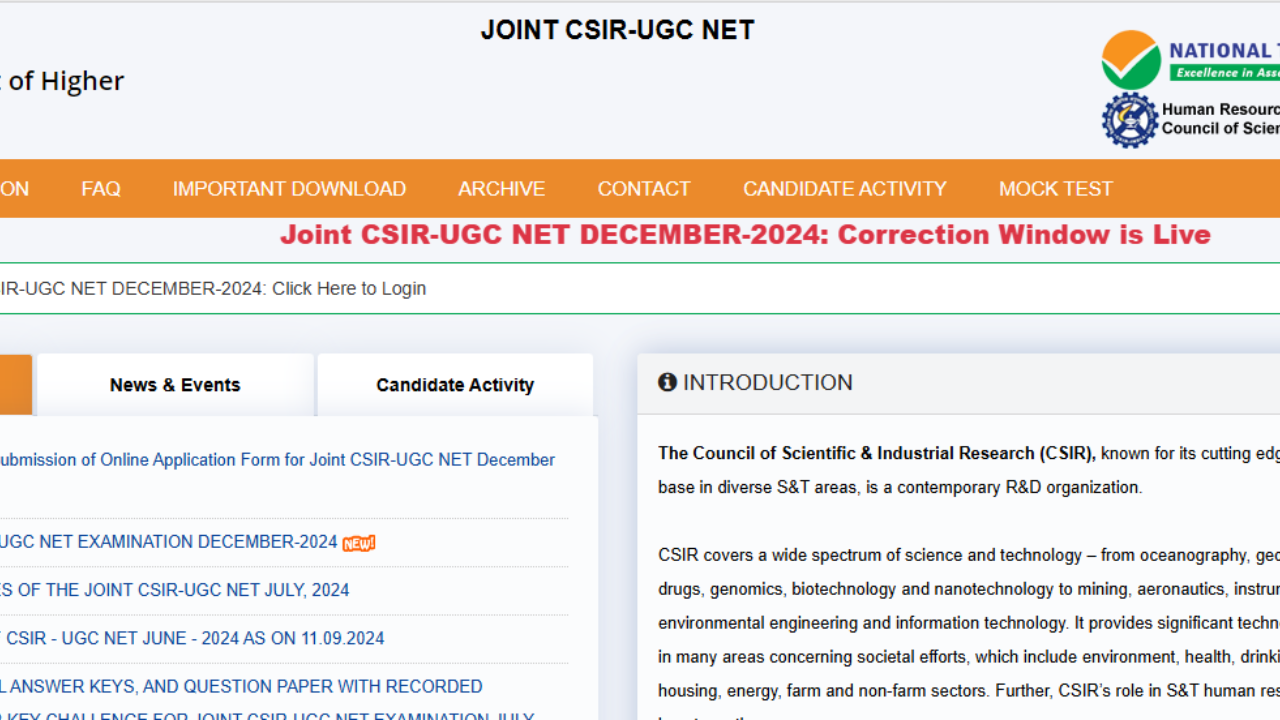
Task: Open the MOCK TEST section
Action: click(x=1056, y=188)
